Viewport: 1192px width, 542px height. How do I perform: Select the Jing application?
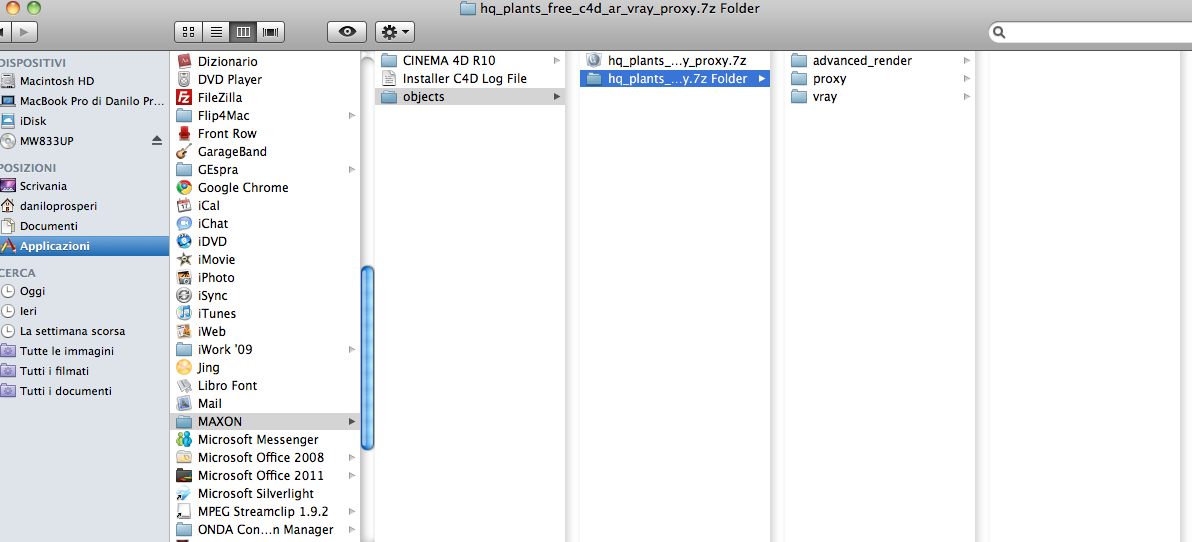[x=208, y=367]
